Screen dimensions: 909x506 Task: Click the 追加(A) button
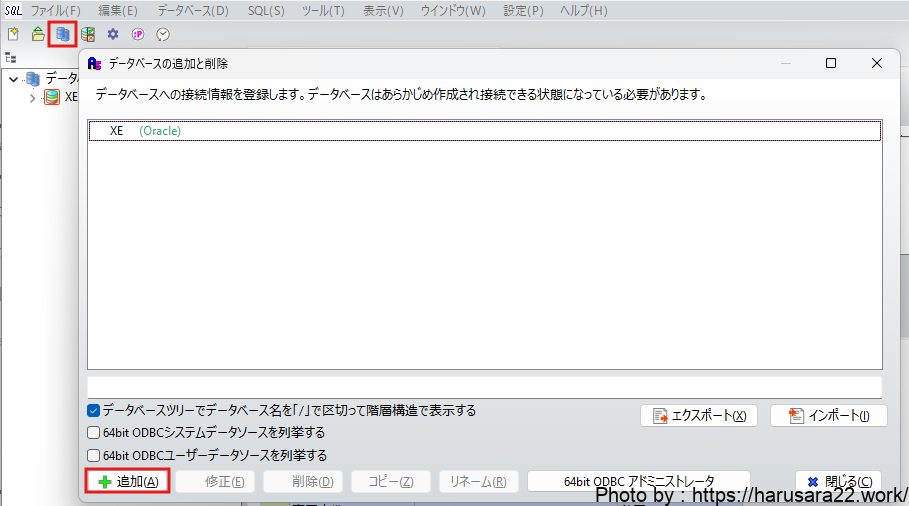coord(127,481)
